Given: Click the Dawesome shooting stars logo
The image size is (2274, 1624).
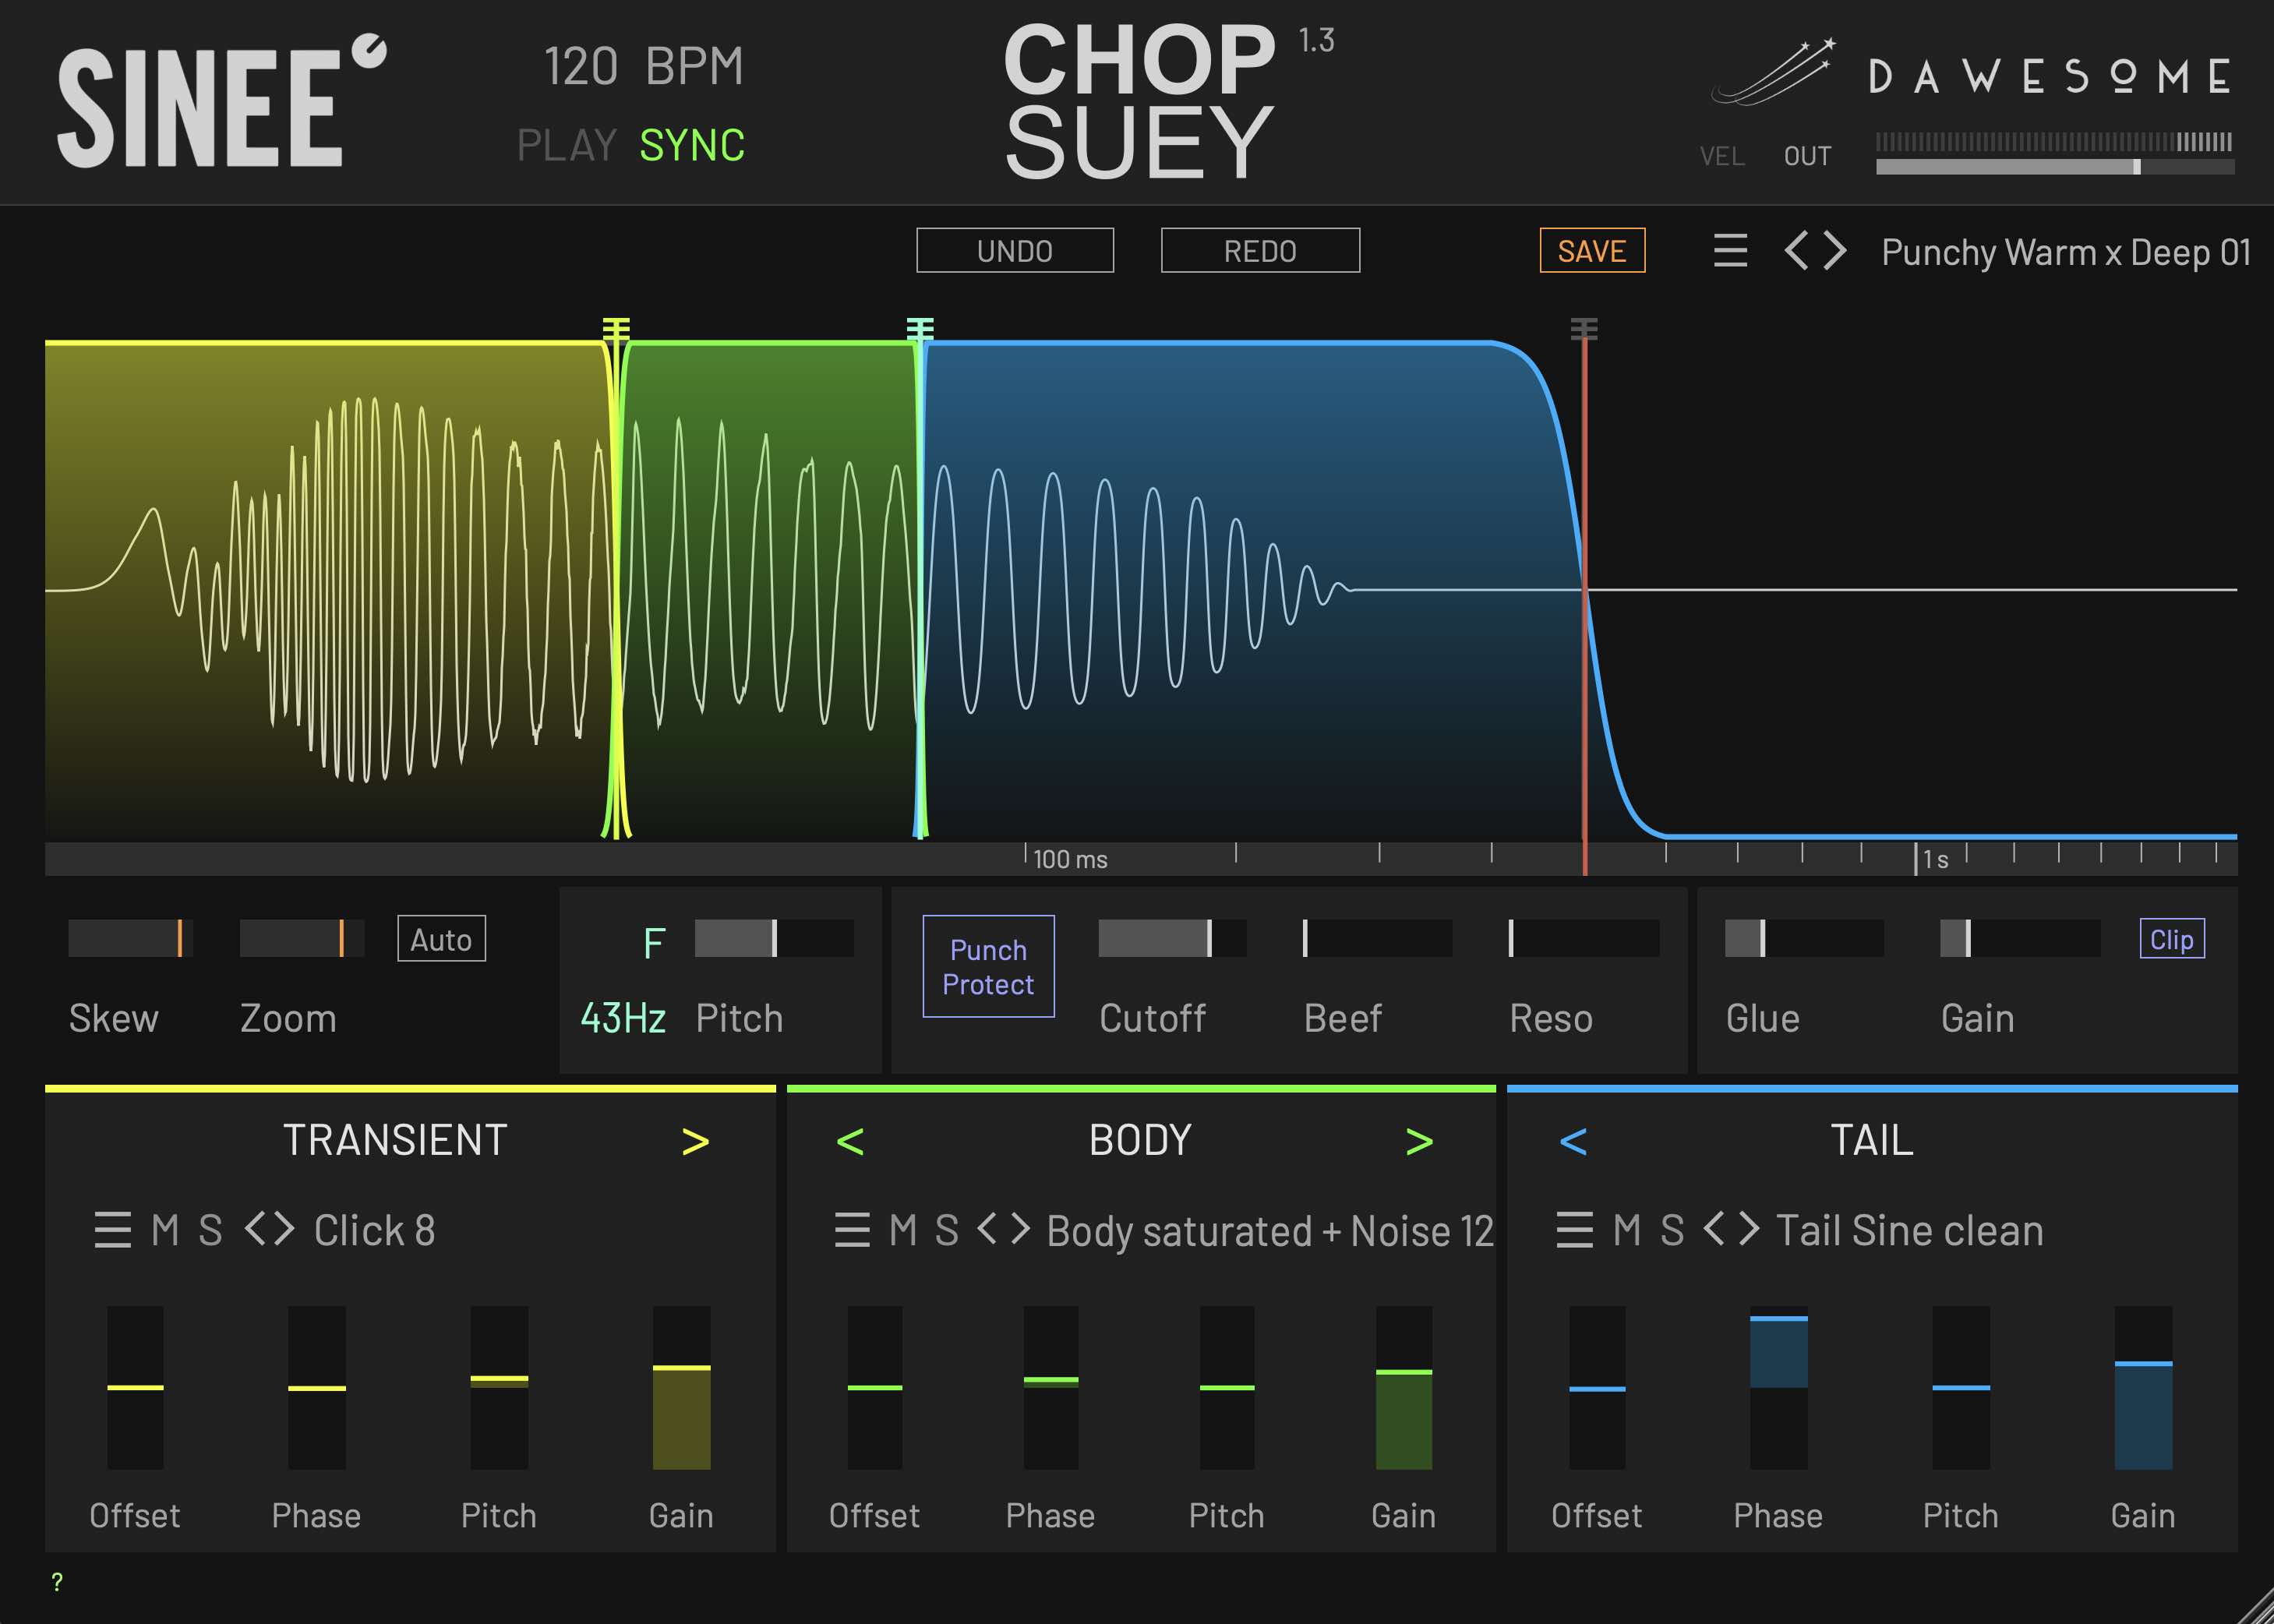Looking at the screenshot, I should [x=1773, y=72].
